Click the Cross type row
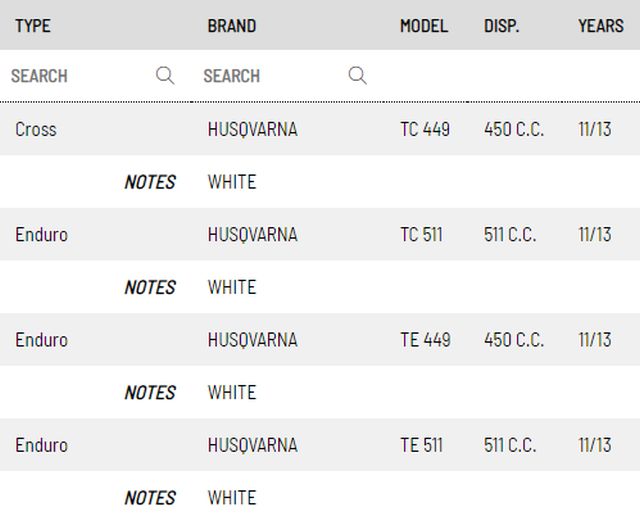The height and width of the screenshot is (521, 640). pos(36,129)
